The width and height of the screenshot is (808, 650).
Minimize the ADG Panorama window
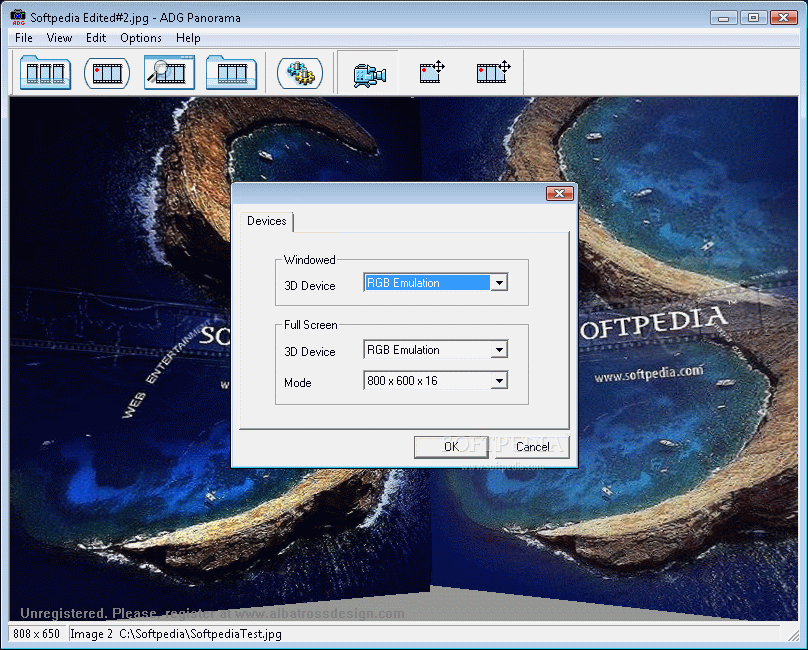pyautogui.click(x=723, y=18)
